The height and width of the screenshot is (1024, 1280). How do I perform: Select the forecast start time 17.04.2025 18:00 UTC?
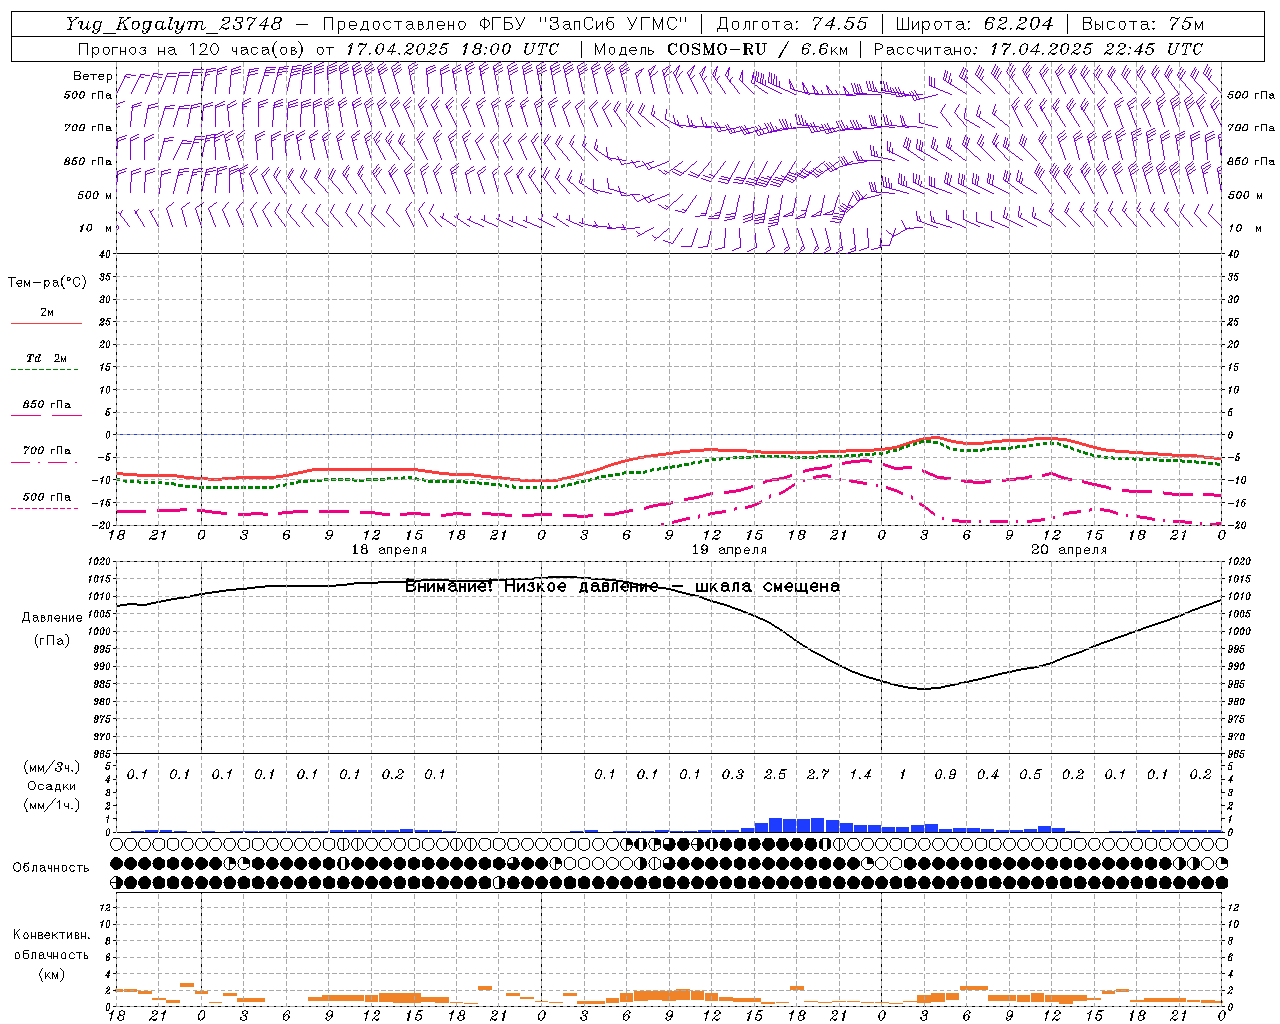click(452, 49)
